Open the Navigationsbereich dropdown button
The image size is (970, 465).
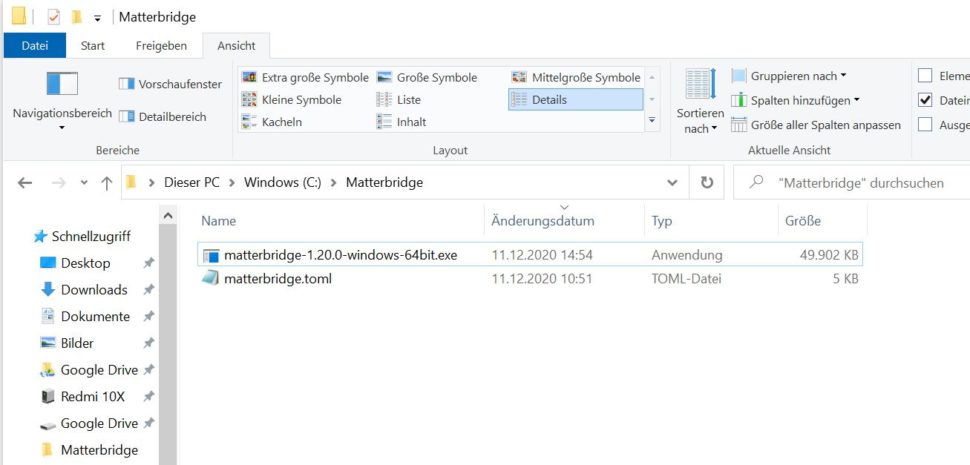click(62, 99)
